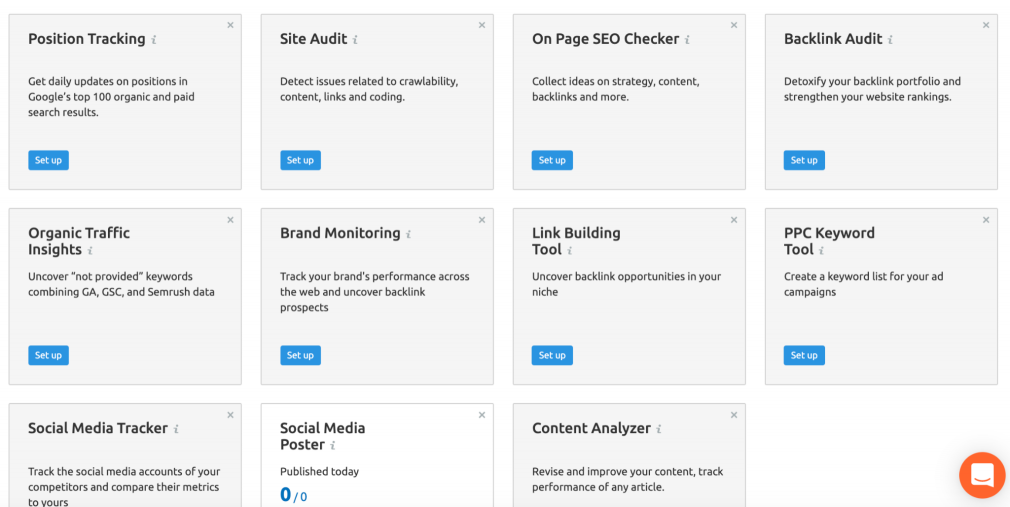Start Backlink Audit setup
Viewport: 1010px width, 507px height.
click(x=804, y=160)
